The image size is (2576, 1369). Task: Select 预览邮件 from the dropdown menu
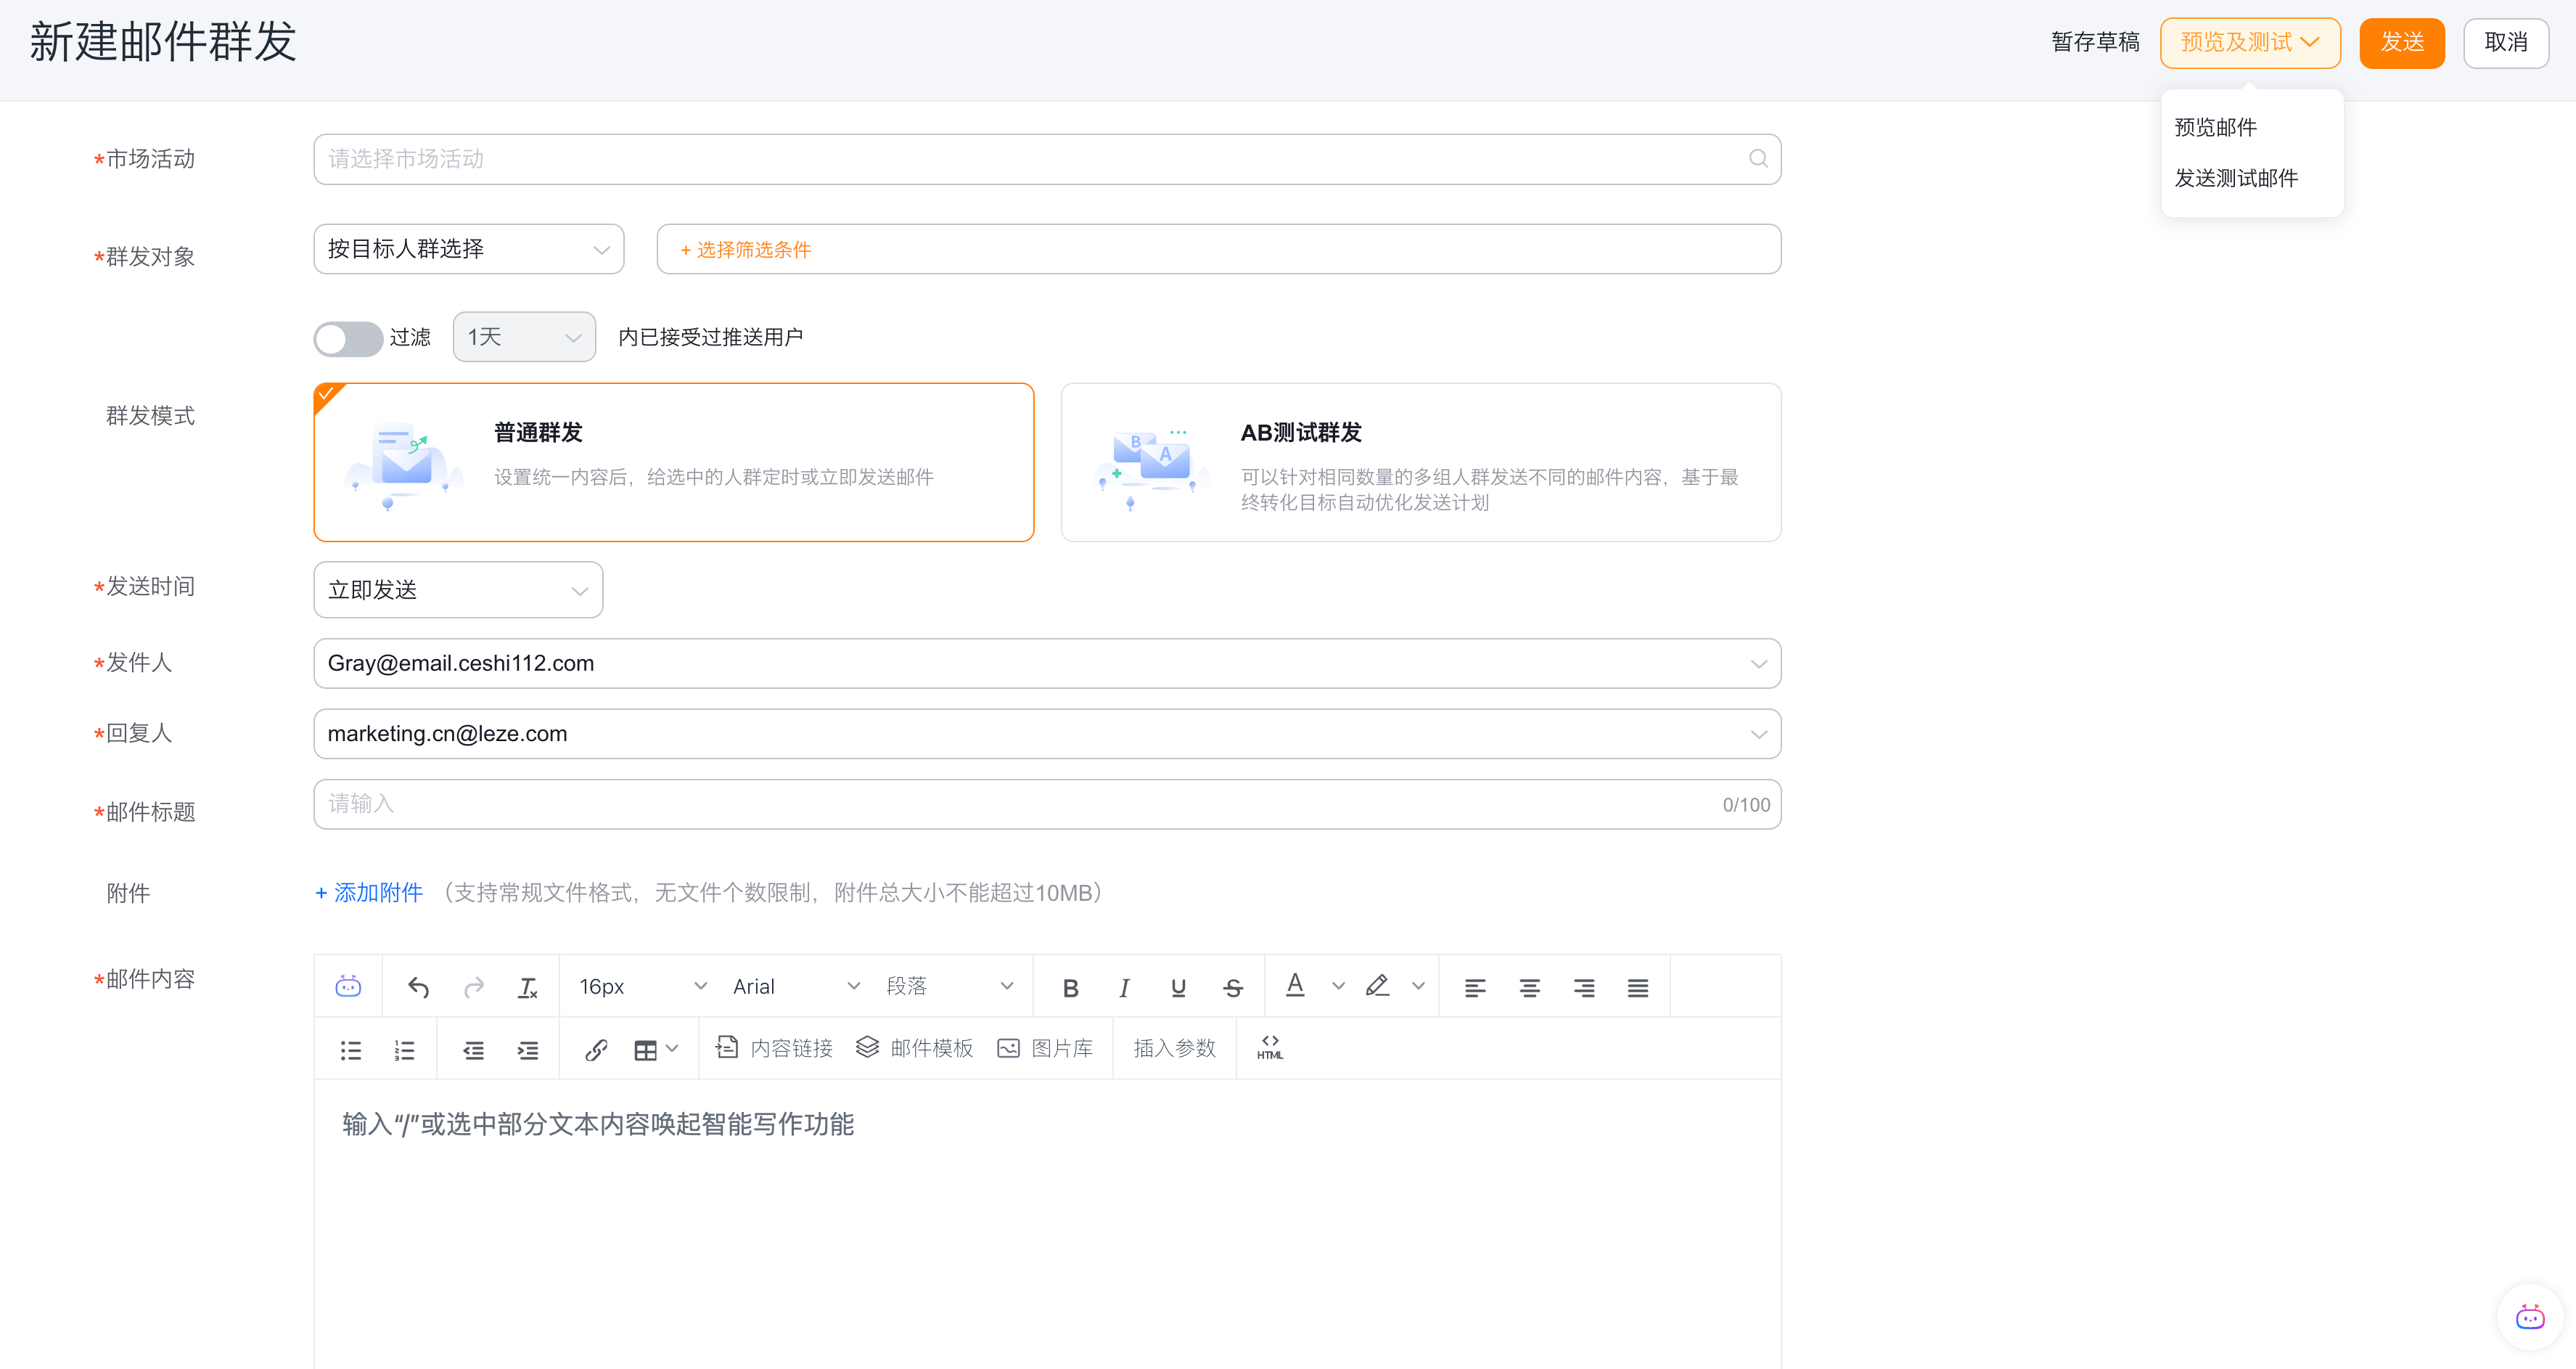pyautogui.click(x=2215, y=127)
